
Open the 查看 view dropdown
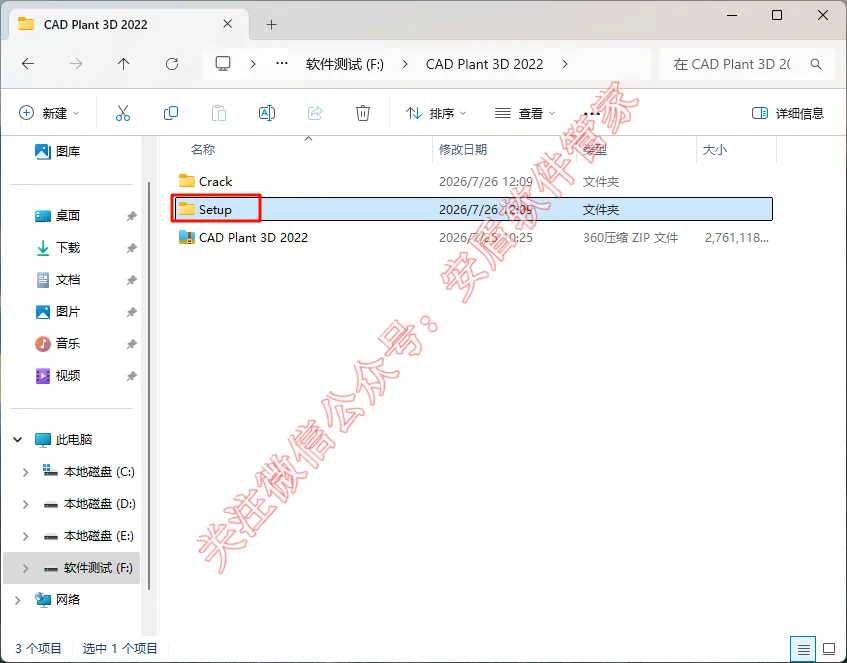click(x=525, y=113)
